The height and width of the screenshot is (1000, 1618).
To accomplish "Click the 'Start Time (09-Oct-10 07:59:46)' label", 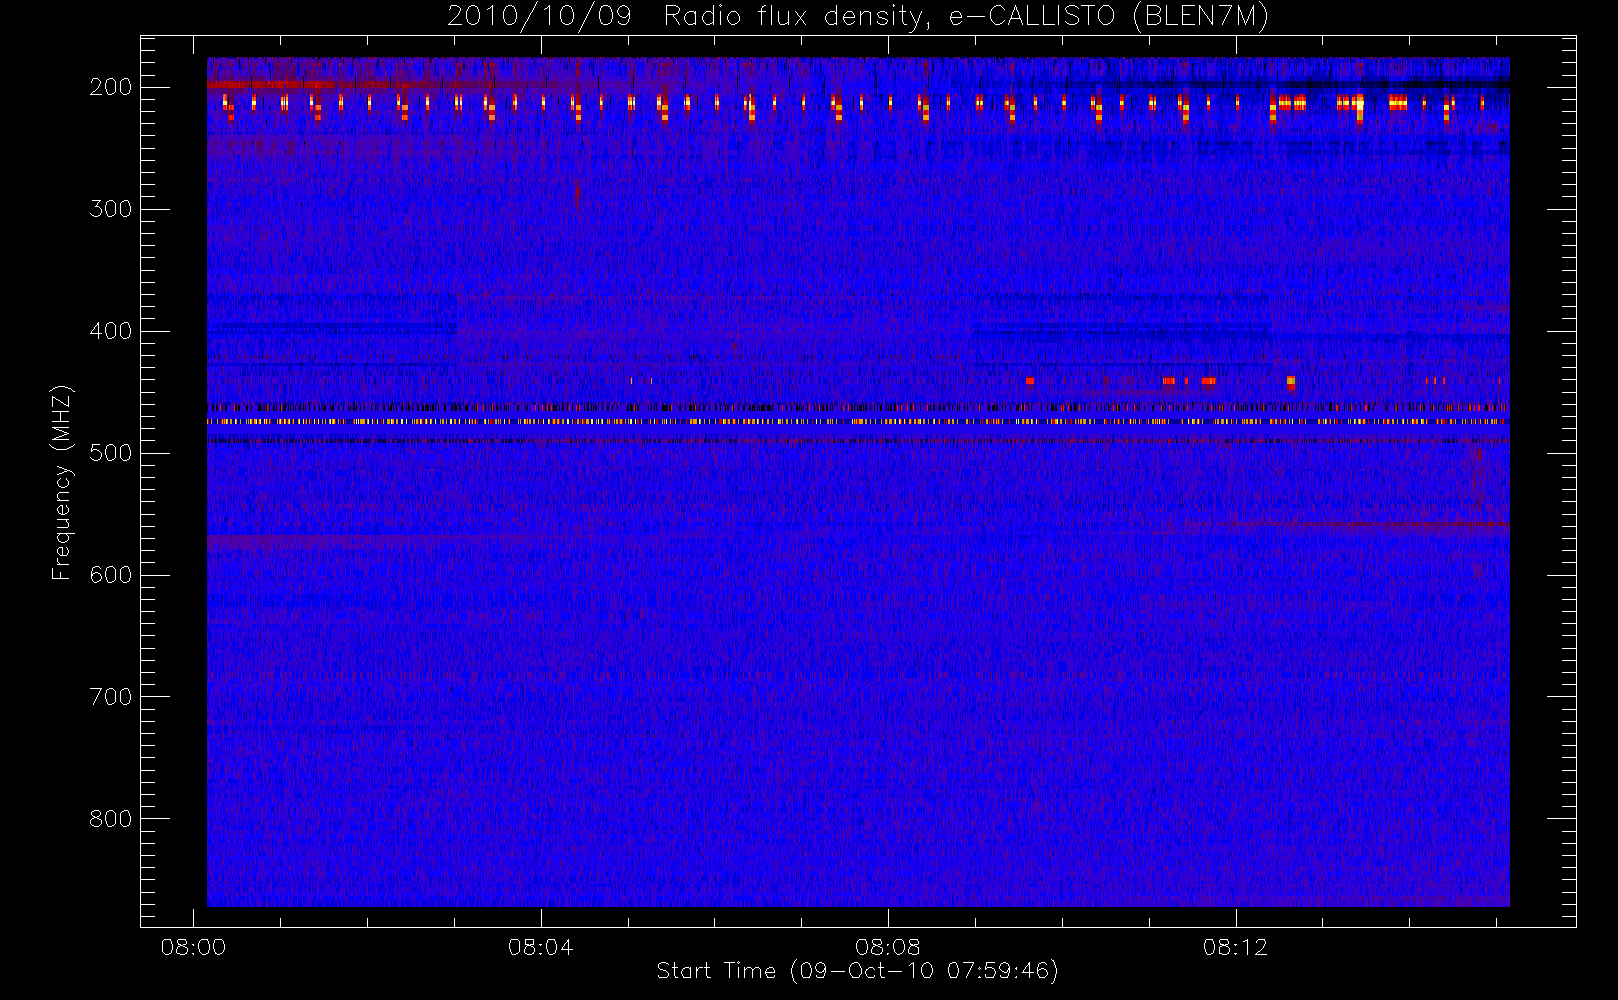I will coord(857,971).
